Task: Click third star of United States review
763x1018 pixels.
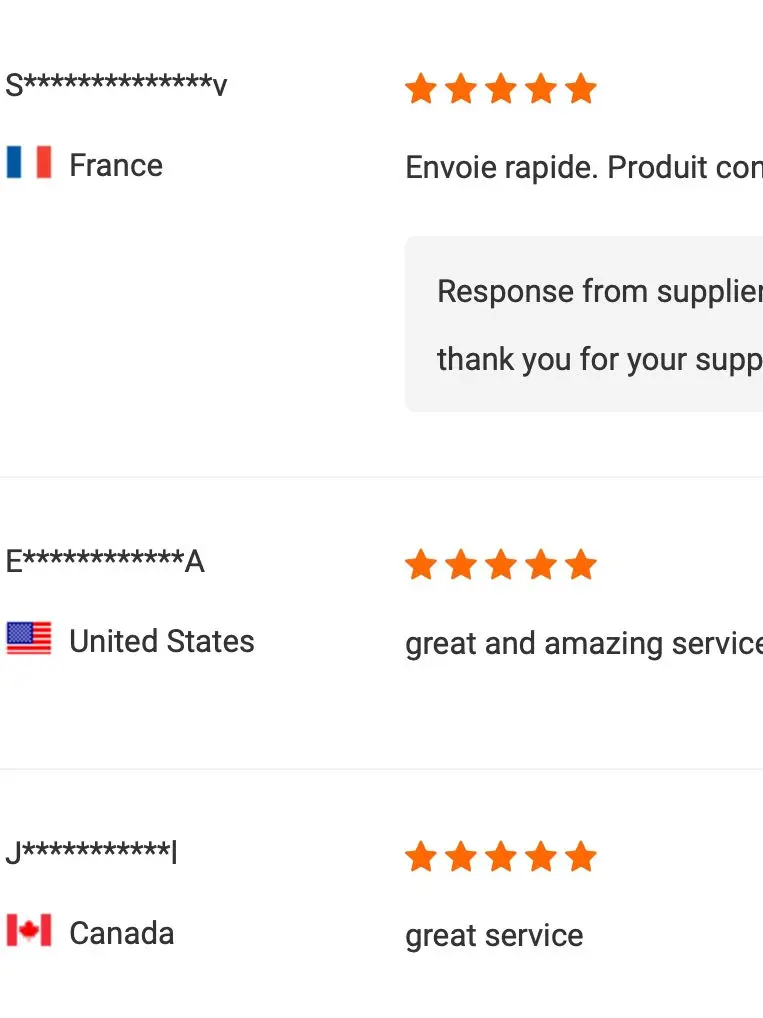Action: (x=500, y=565)
